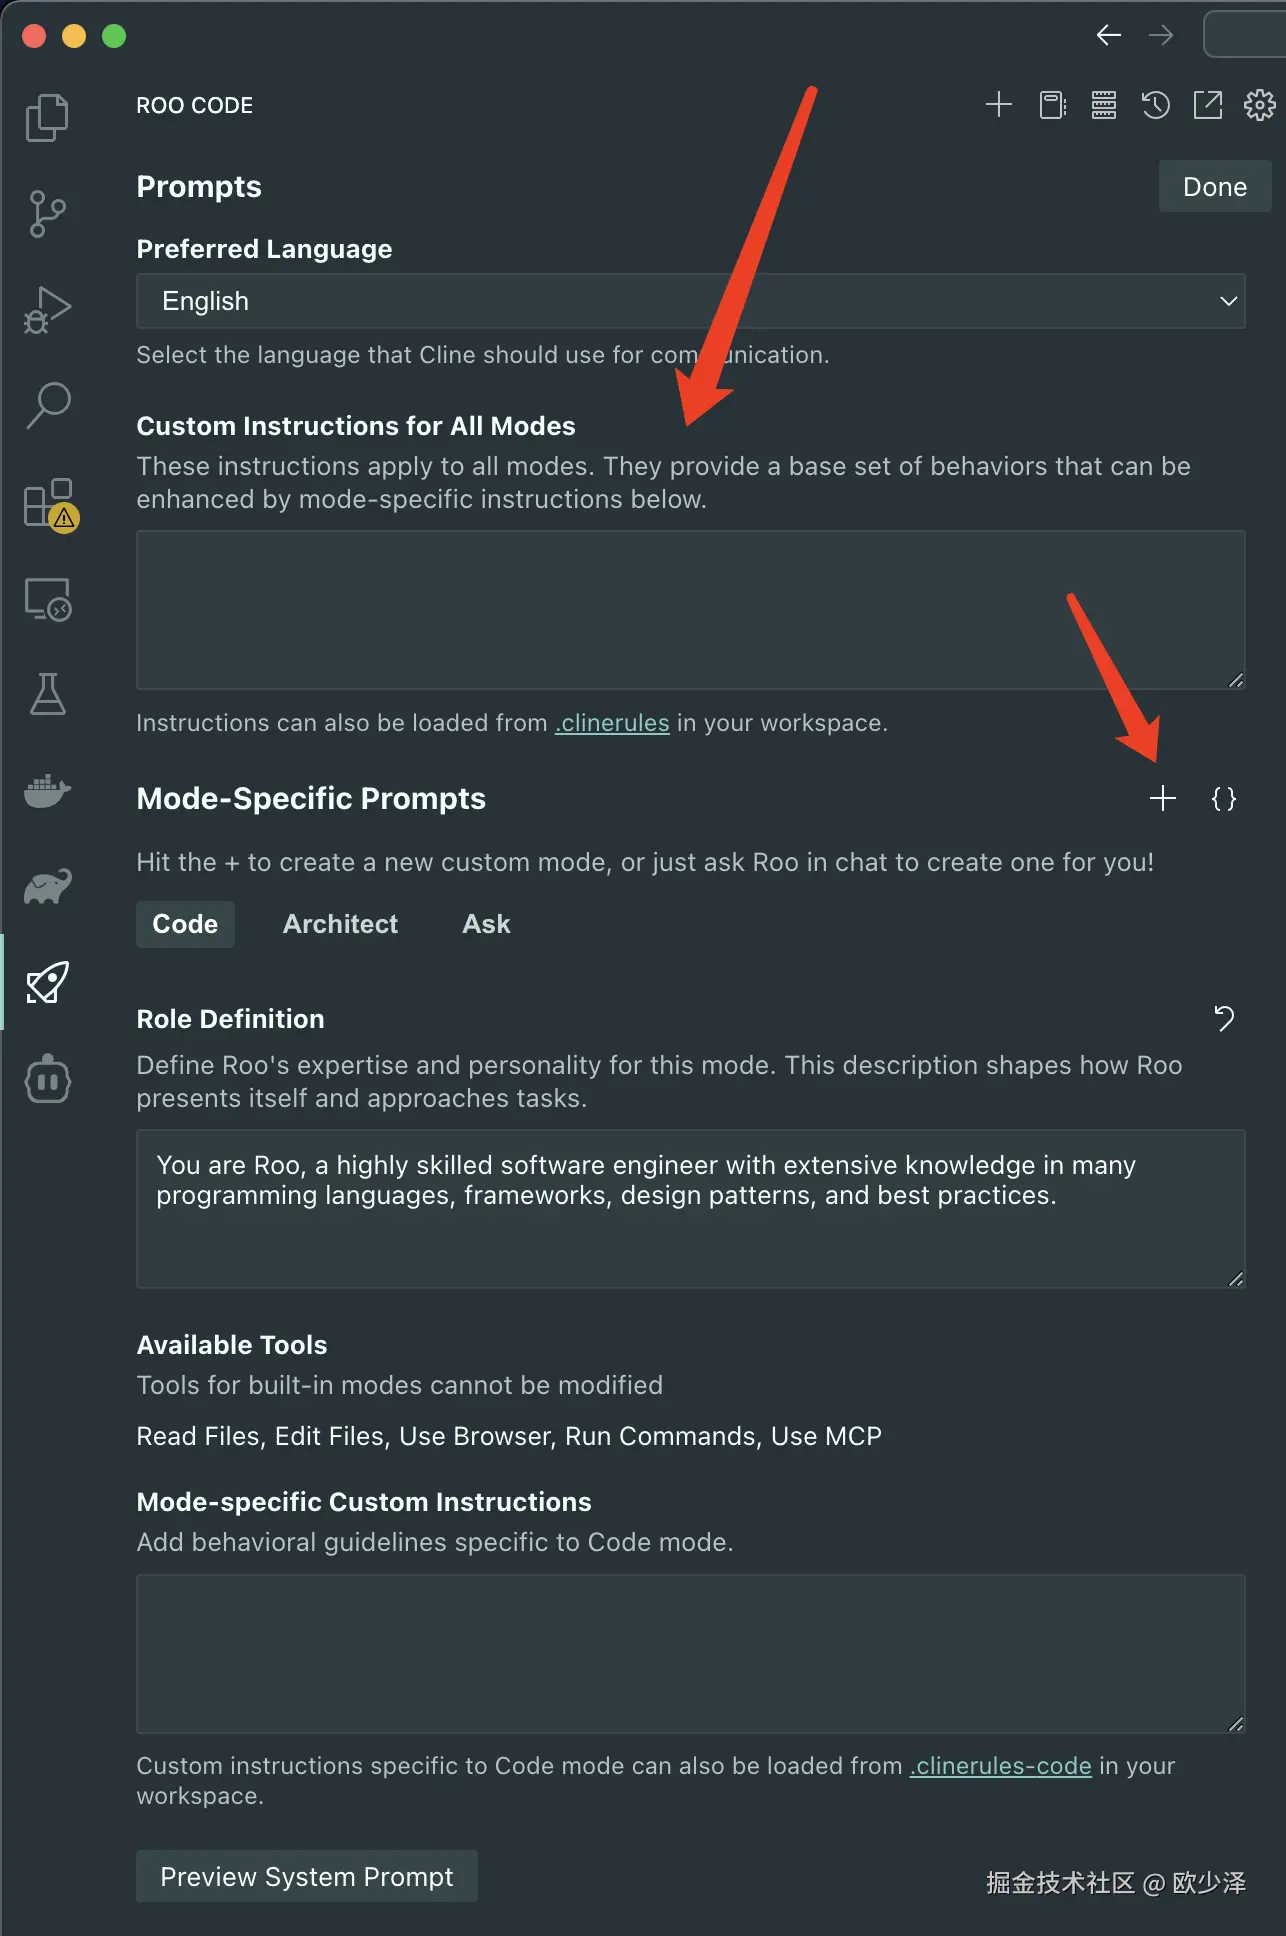Open Roo Code history clock icon
1286x1936 pixels.
[1156, 105]
